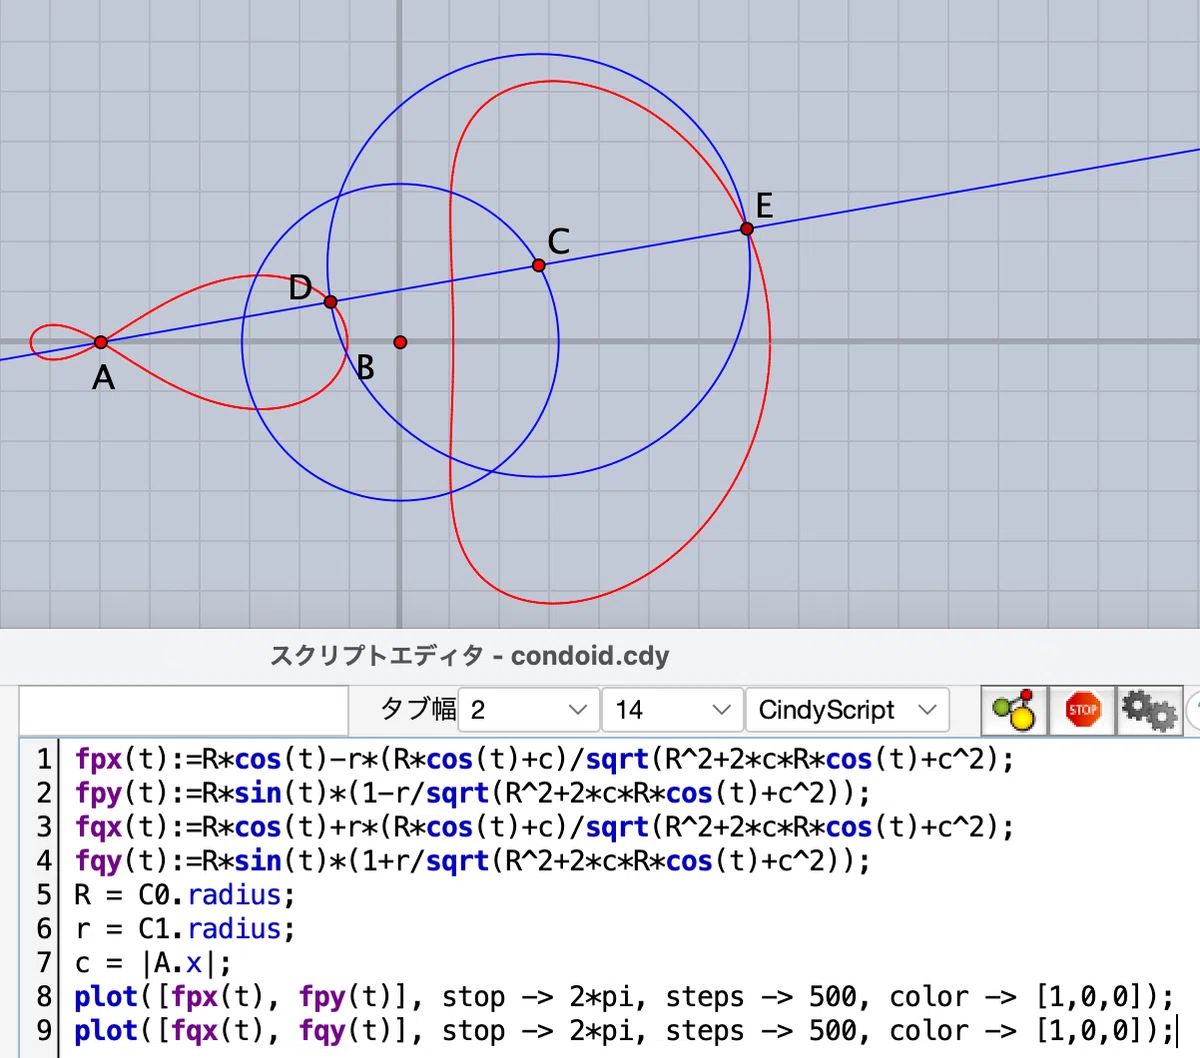Select point E on the large circle
Image resolution: width=1200 pixels, height=1058 pixels.
[x=747, y=229]
